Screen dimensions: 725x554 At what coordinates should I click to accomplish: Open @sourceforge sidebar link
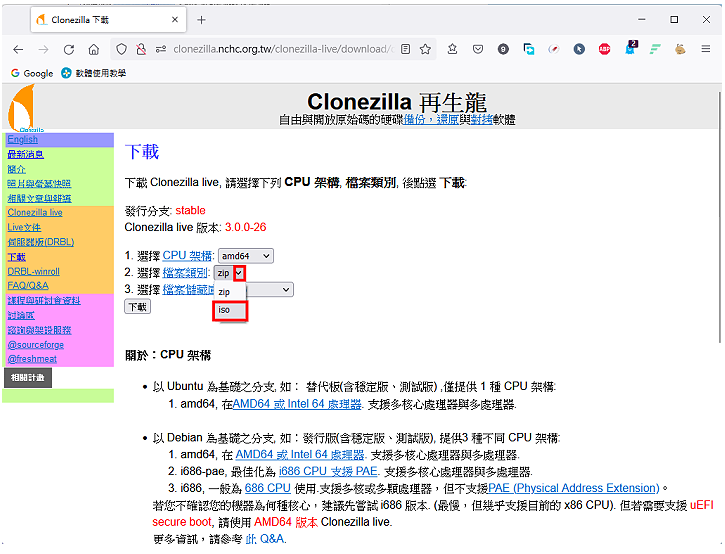point(36,345)
